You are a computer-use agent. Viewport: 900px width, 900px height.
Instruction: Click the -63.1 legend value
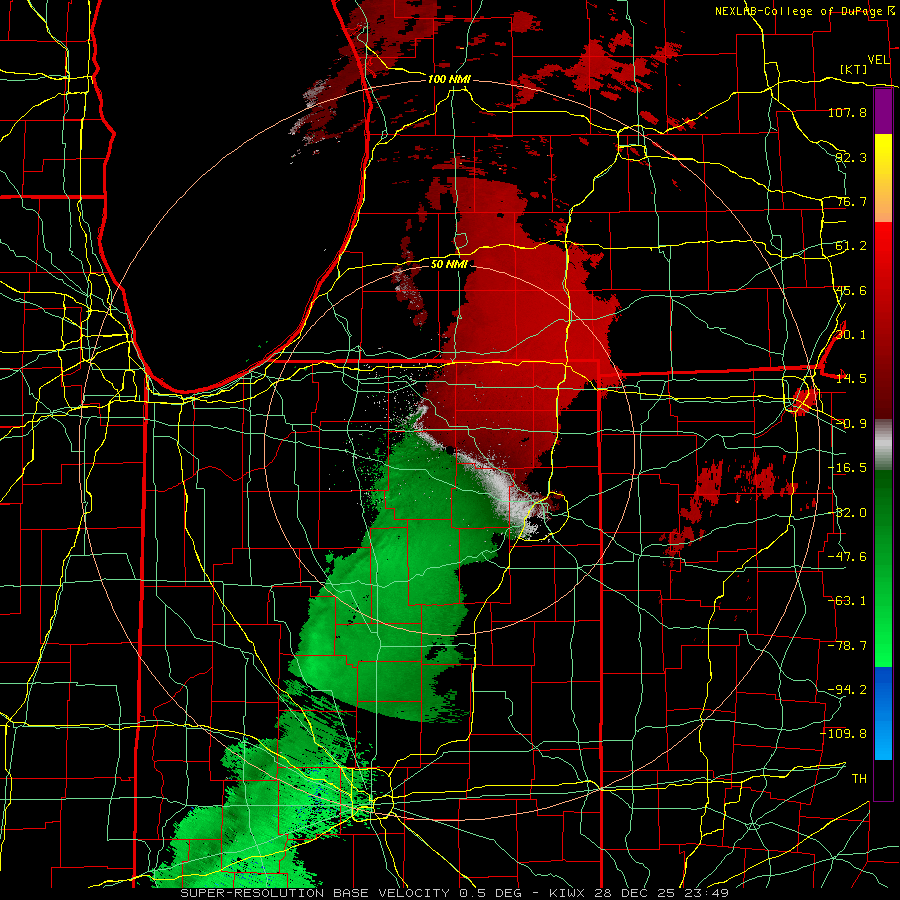(x=847, y=601)
